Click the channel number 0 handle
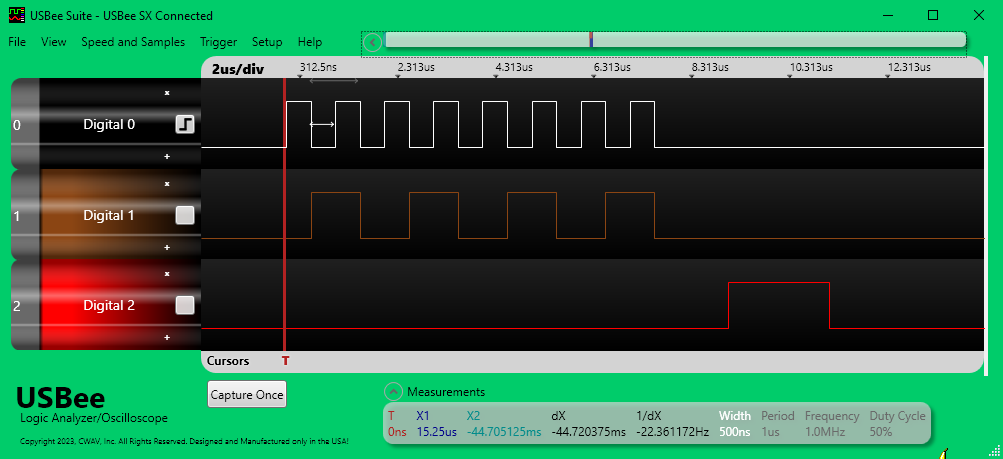The height and width of the screenshot is (459, 1003). click(17, 125)
